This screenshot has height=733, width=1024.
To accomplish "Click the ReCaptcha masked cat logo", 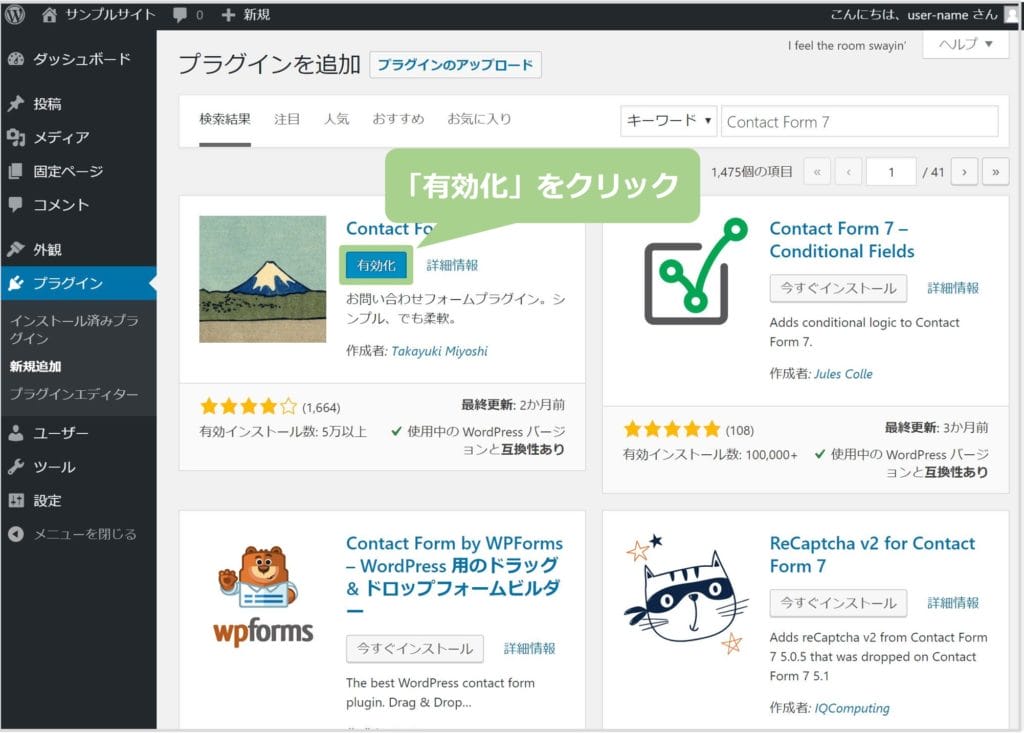I will click(687, 595).
